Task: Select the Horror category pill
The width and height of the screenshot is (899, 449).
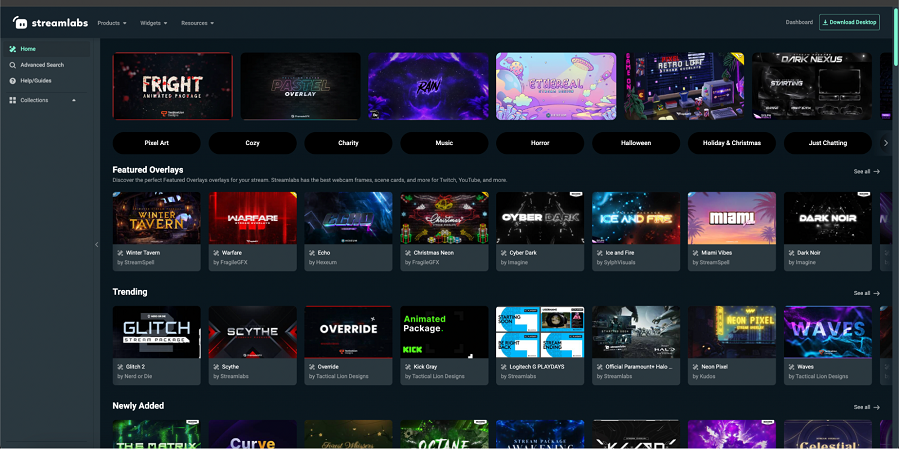Action: pyautogui.click(x=540, y=143)
